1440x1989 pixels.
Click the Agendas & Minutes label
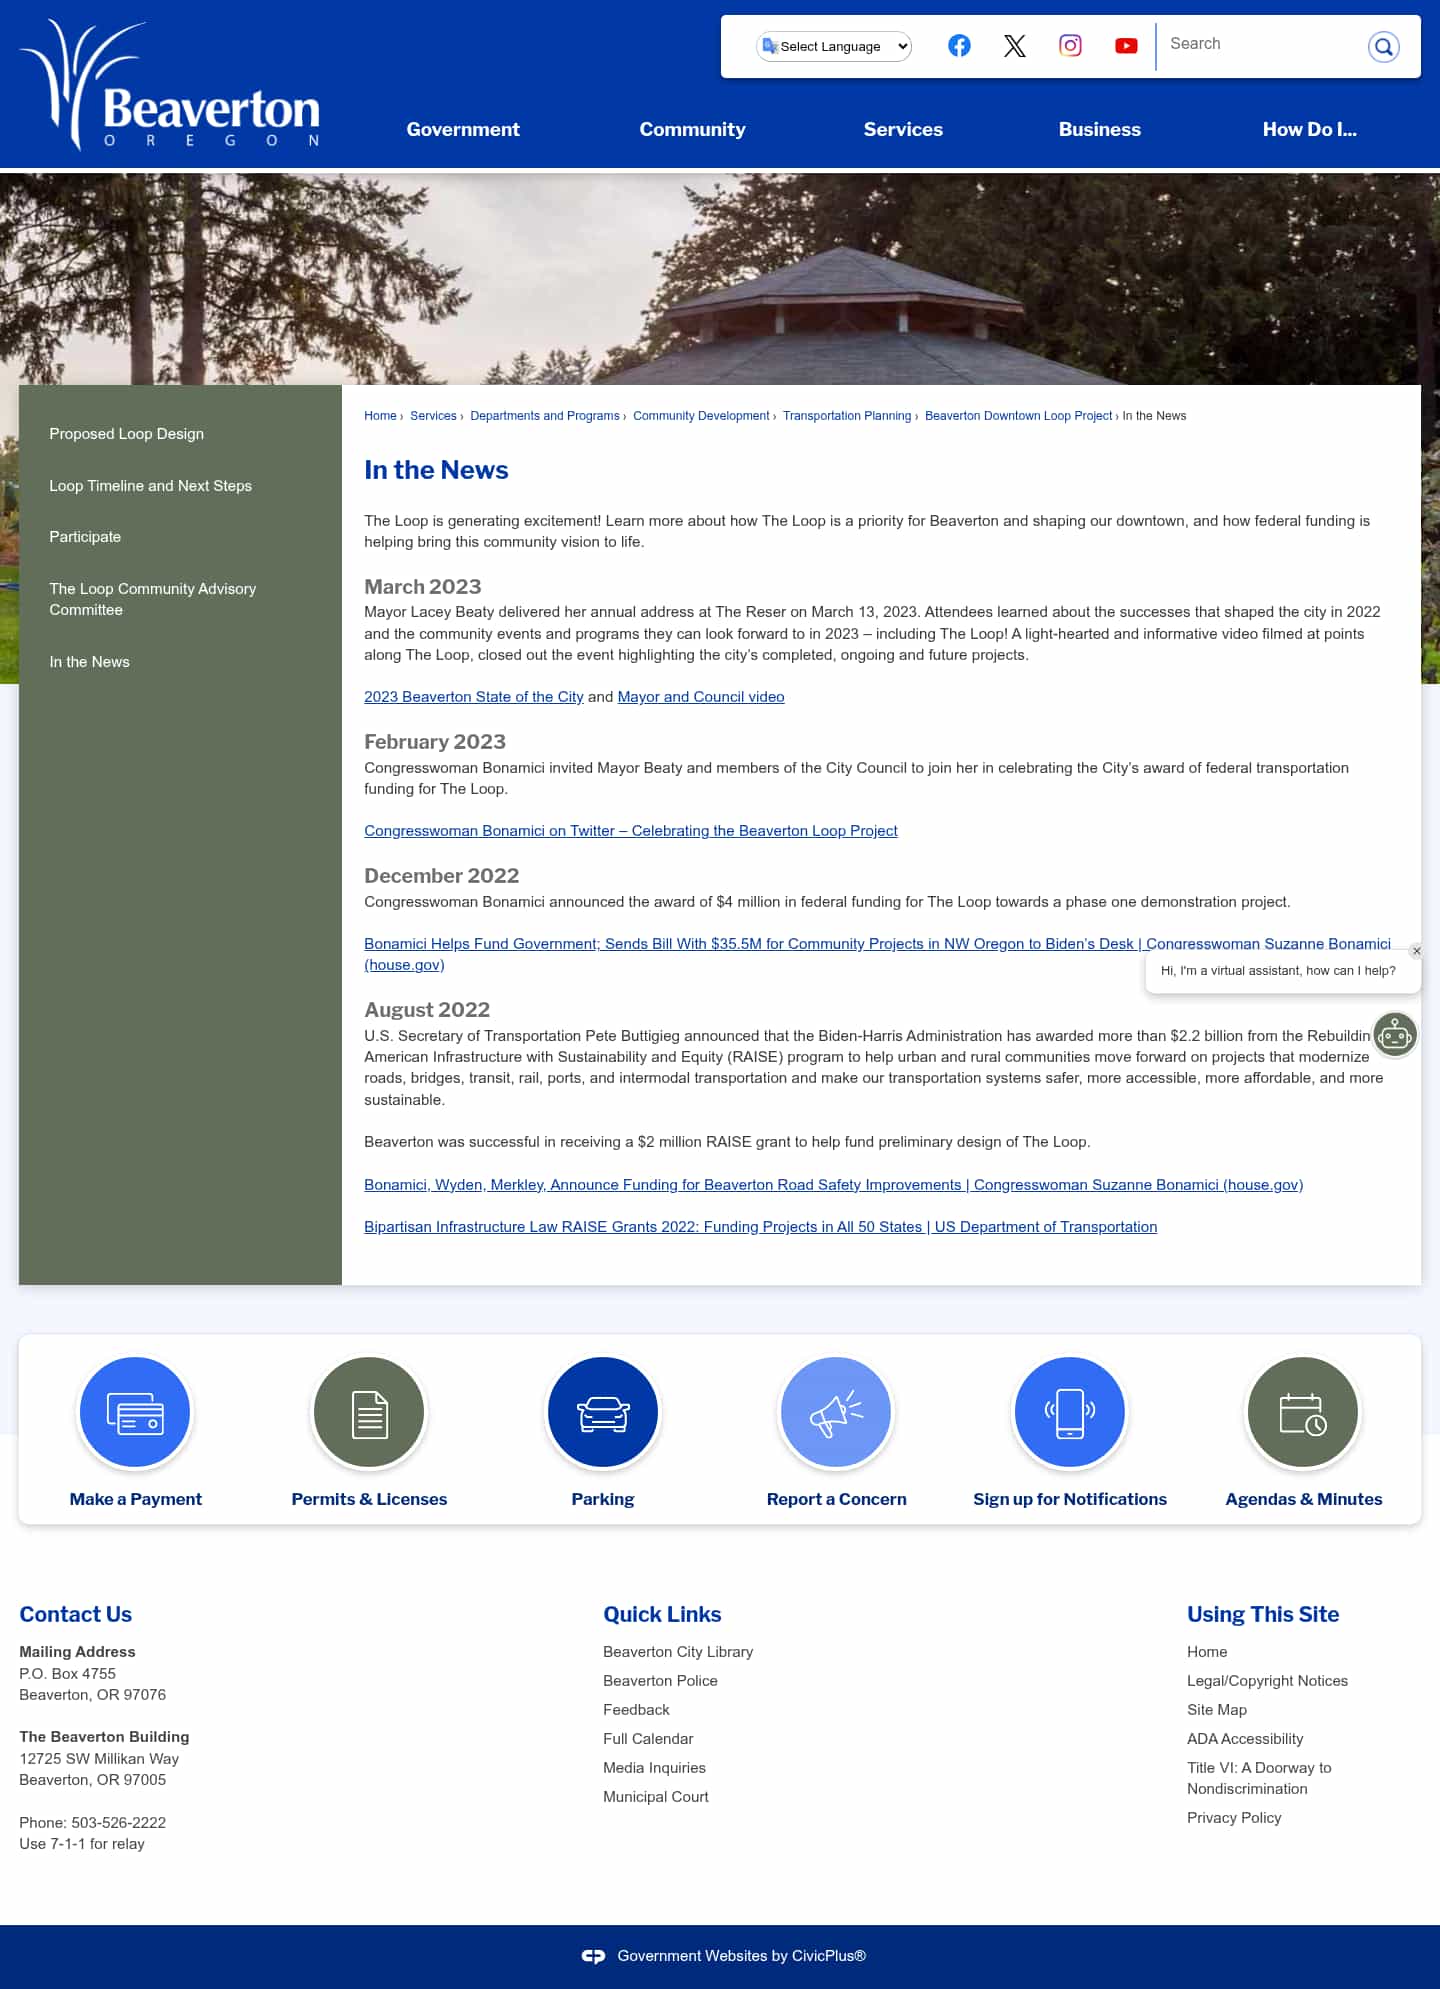click(x=1303, y=1499)
